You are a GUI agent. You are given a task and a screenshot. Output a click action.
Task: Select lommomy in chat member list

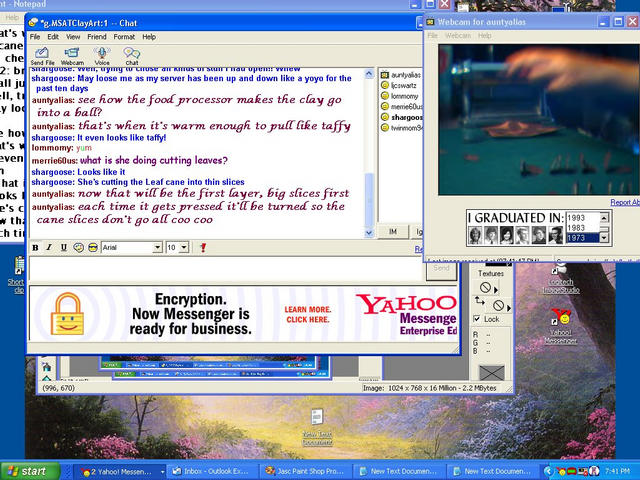coord(400,96)
